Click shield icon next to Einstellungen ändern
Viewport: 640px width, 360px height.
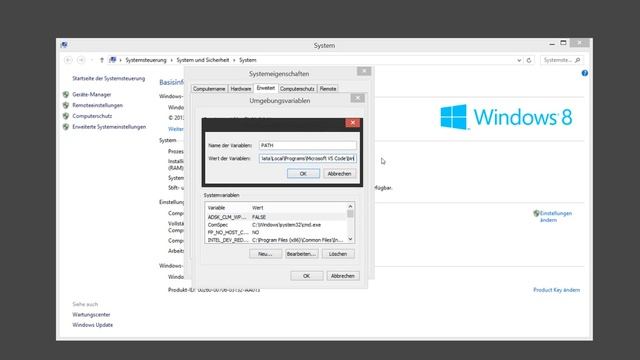(x=536, y=213)
